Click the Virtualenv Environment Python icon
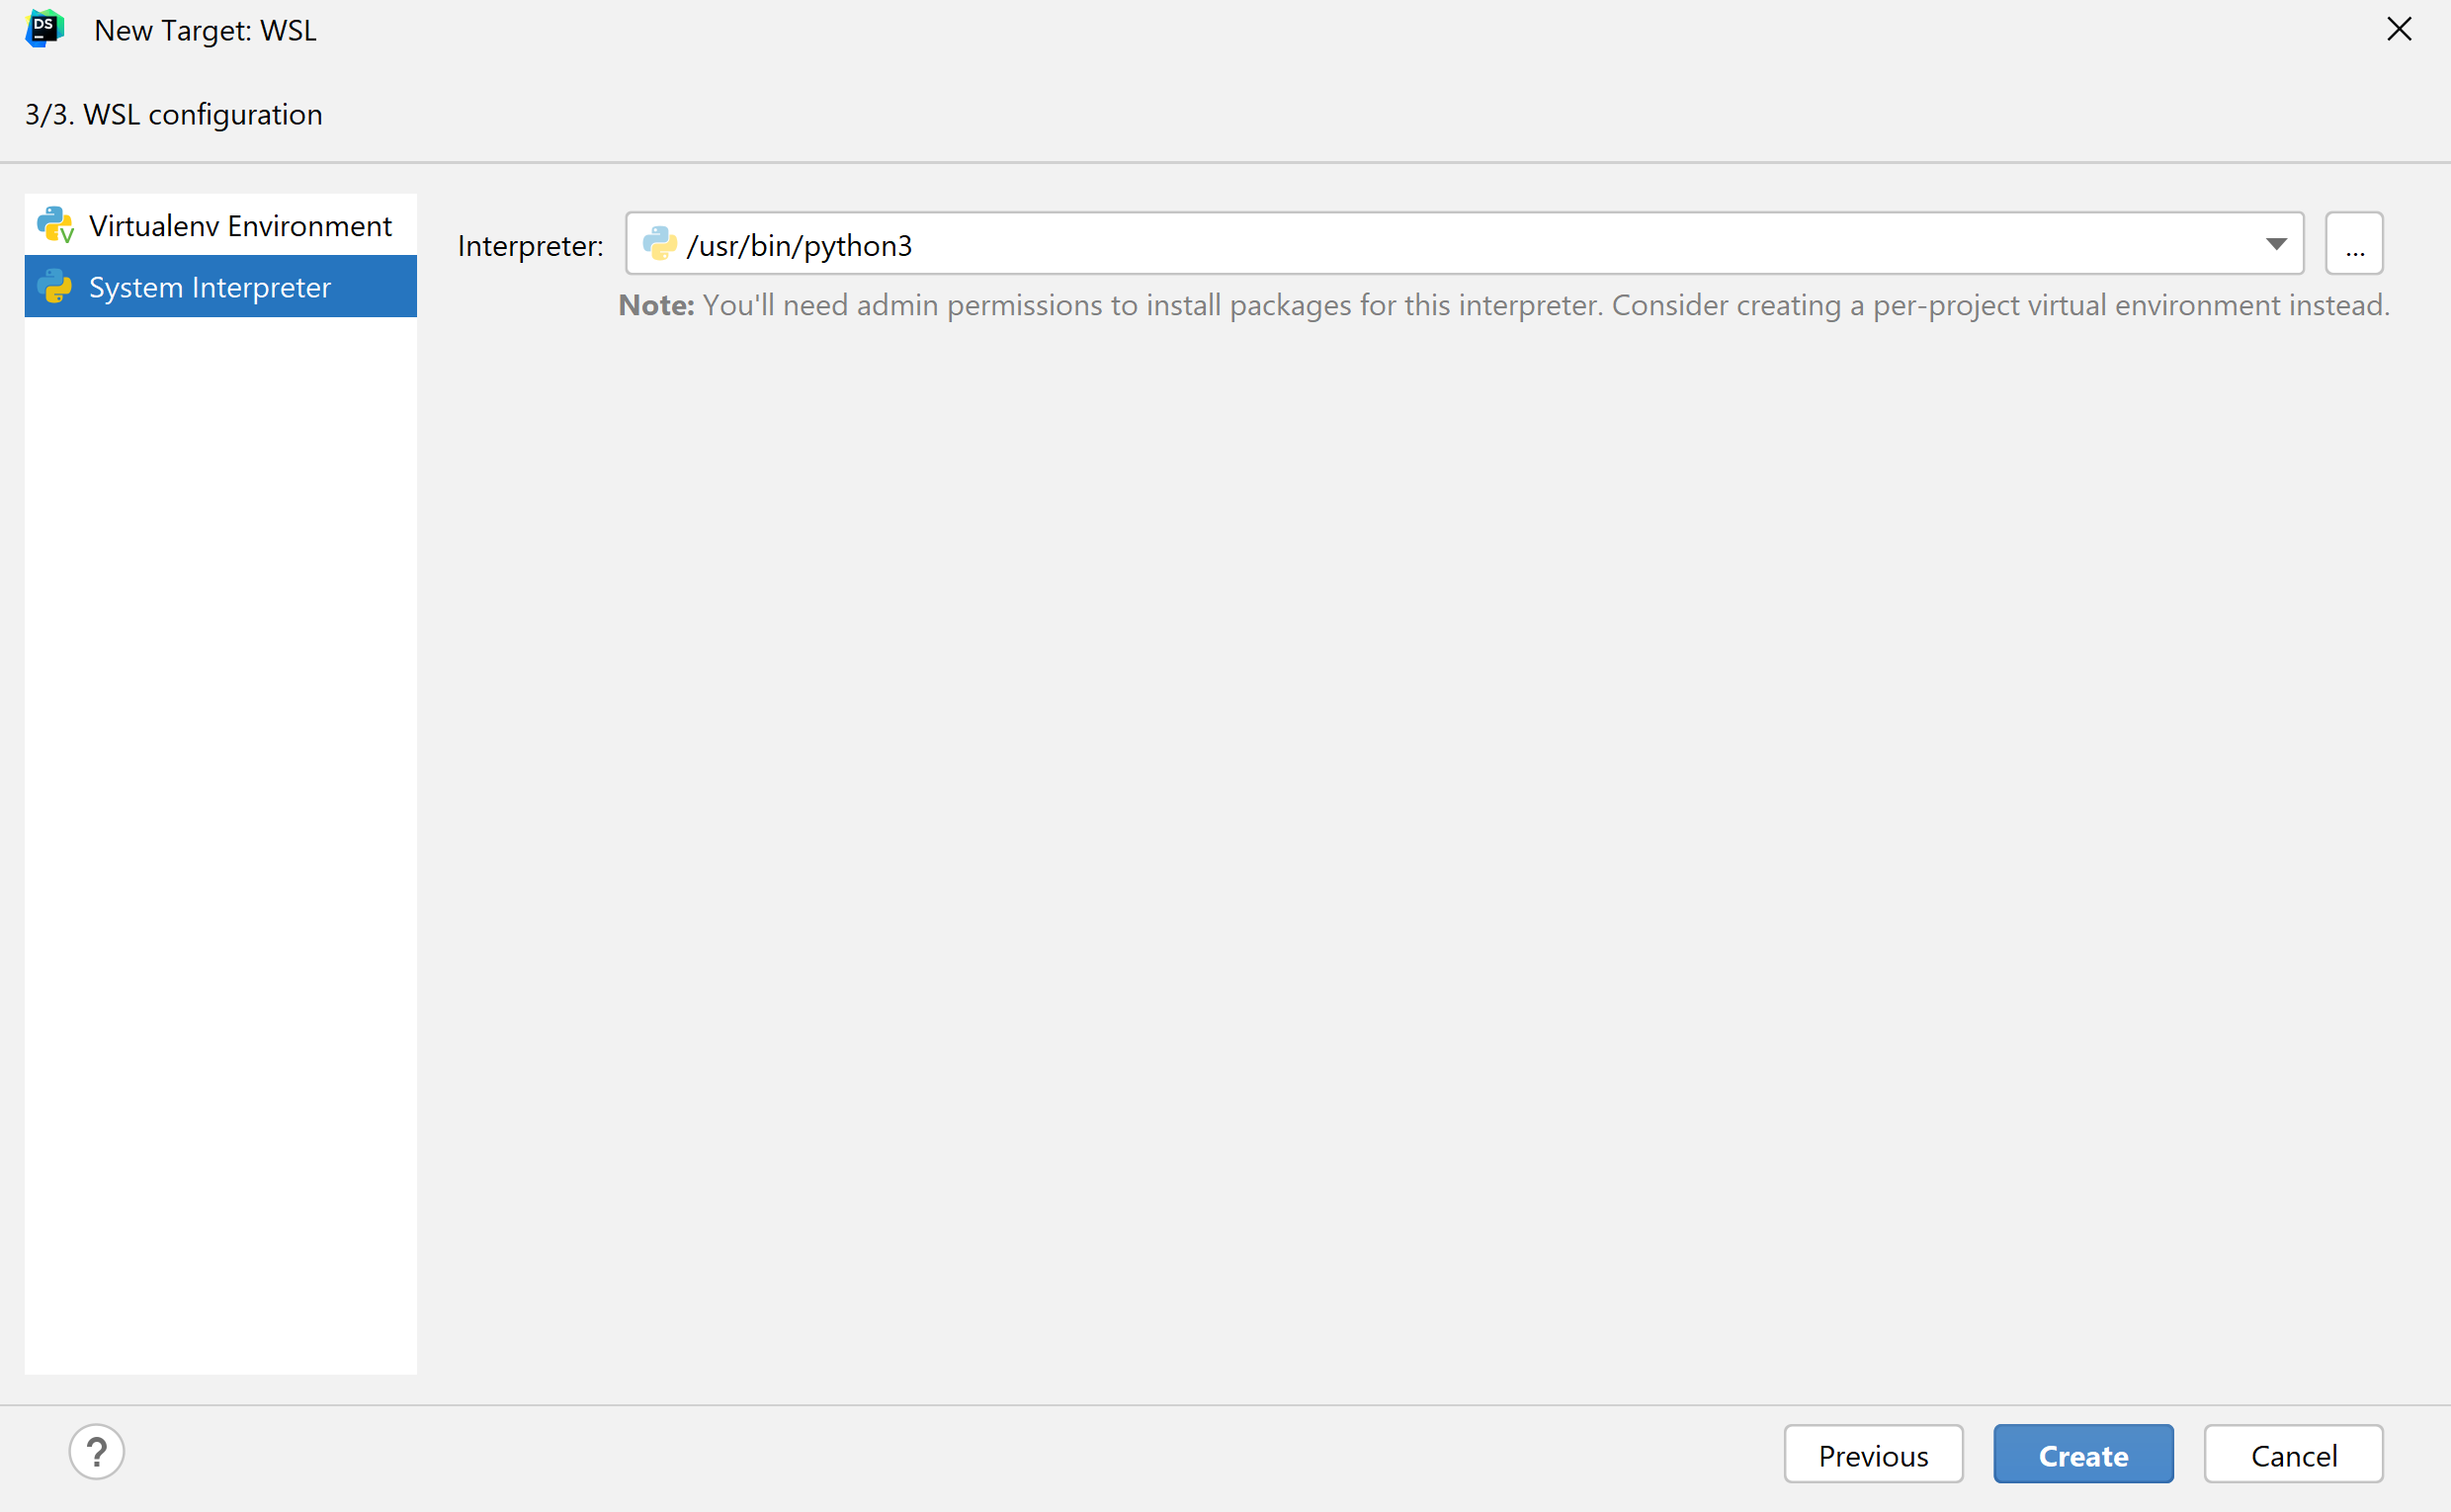Image resolution: width=2451 pixels, height=1512 pixels. pyautogui.click(x=55, y=224)
